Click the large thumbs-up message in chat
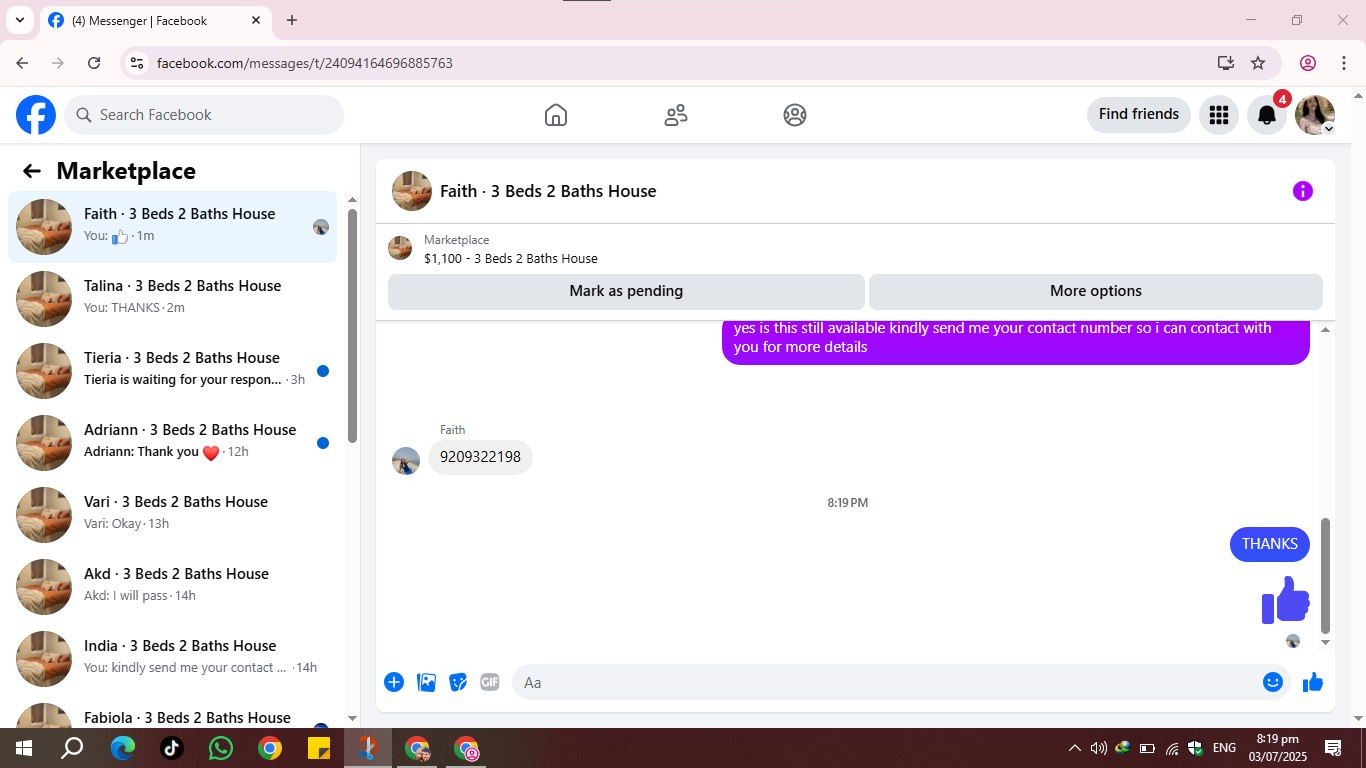This screenshot has width=1366, height=768. (1286, 600)
